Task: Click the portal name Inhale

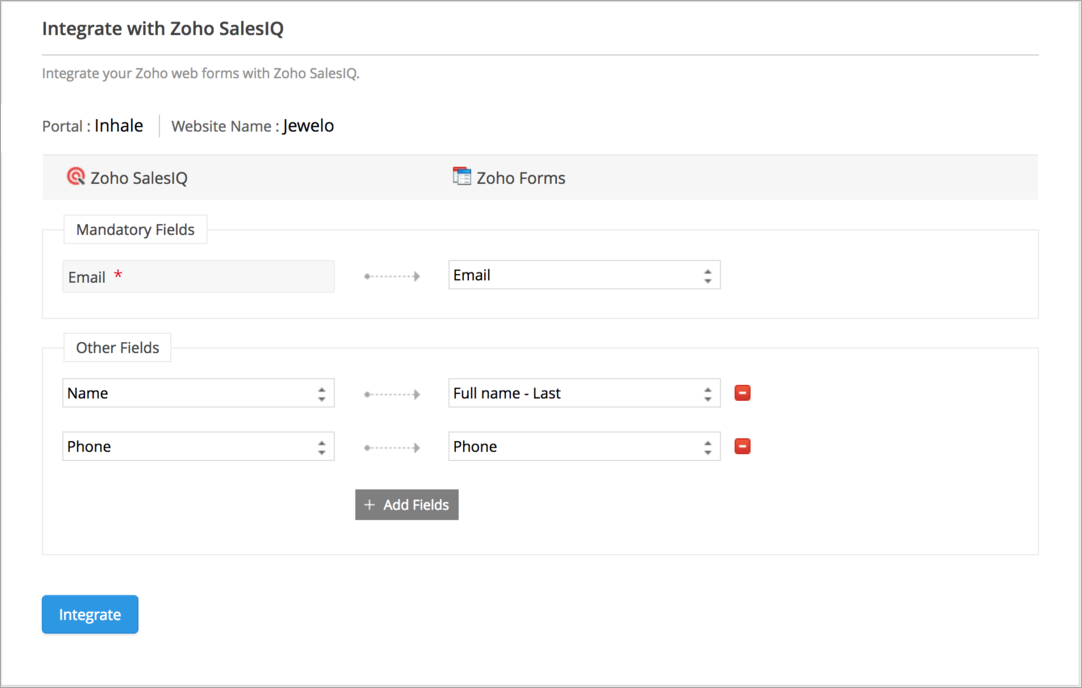Action: [119, 126]
